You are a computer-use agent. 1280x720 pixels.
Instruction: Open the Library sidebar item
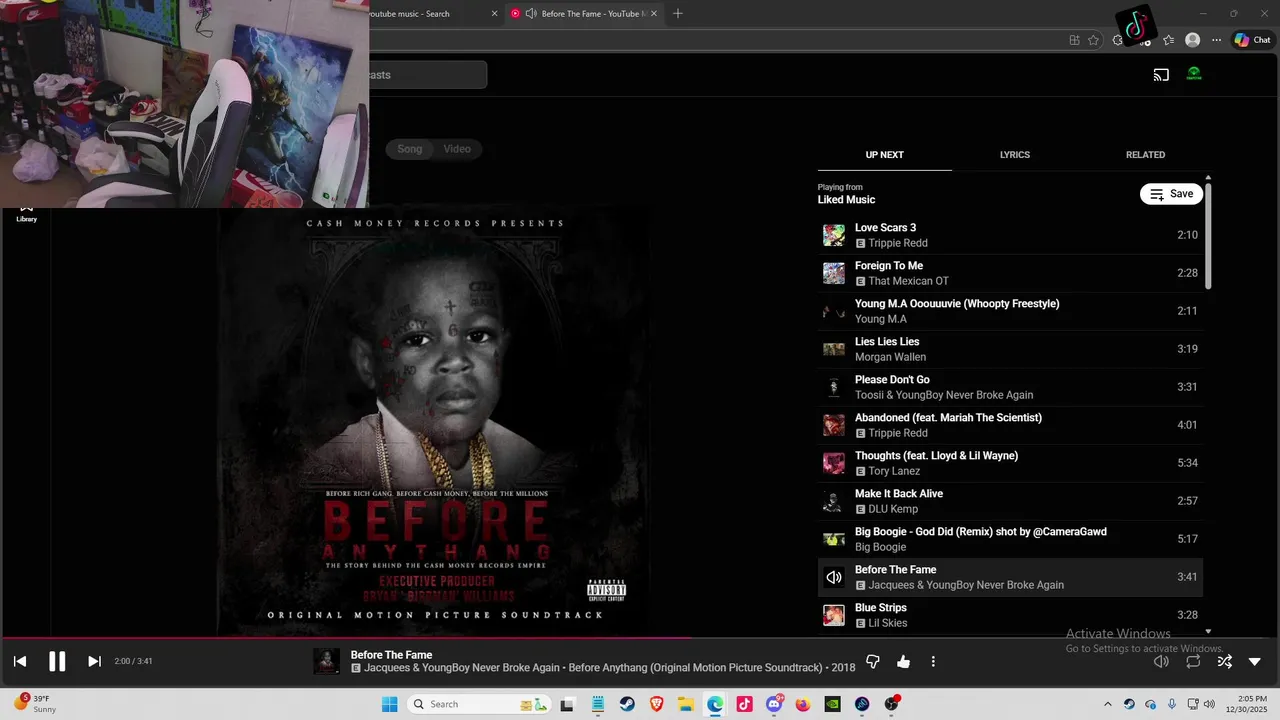coord(26,213)
